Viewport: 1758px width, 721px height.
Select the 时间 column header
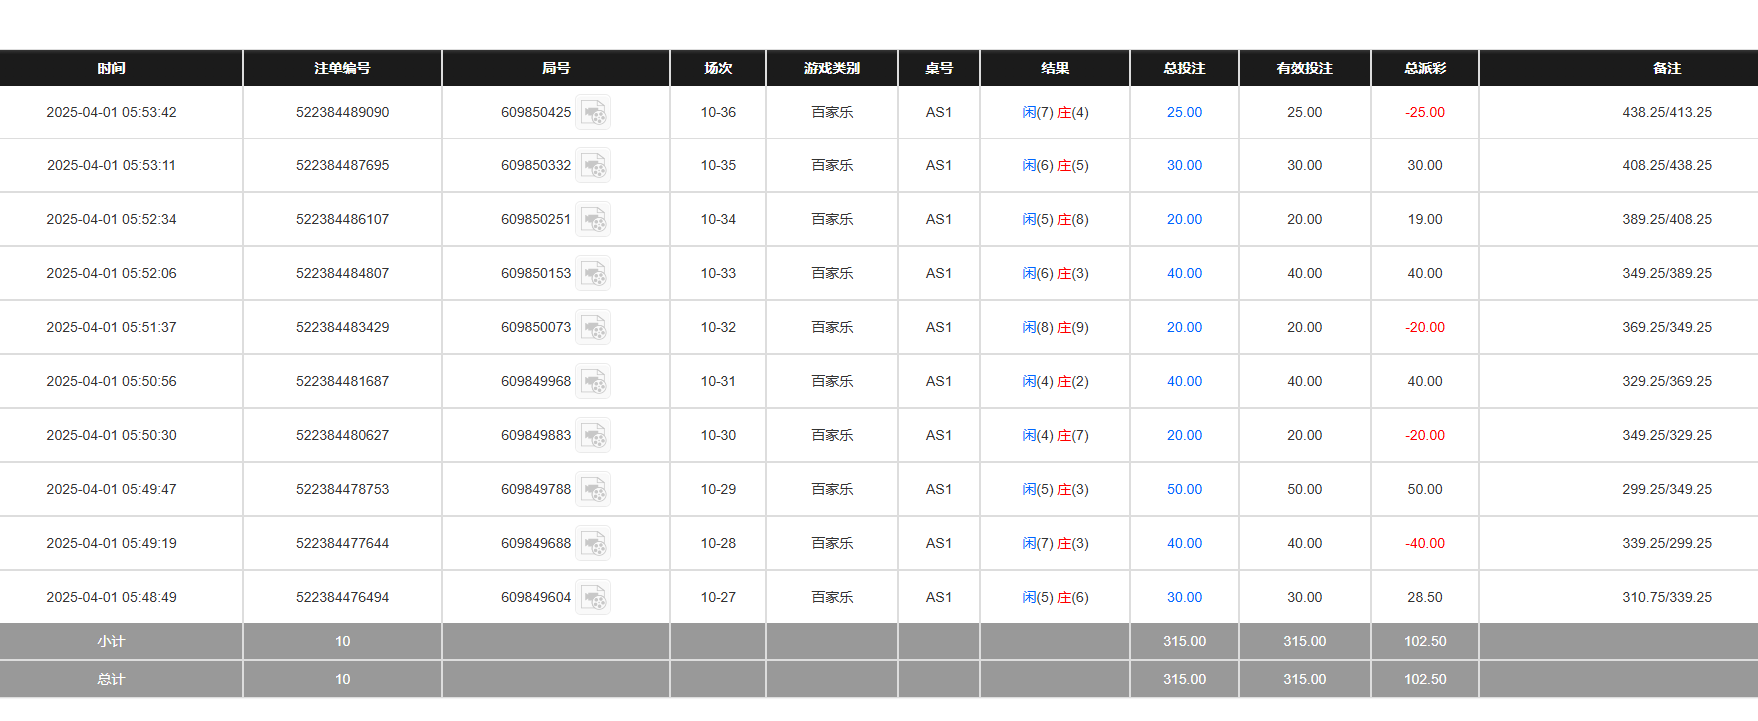click(111, 68)
